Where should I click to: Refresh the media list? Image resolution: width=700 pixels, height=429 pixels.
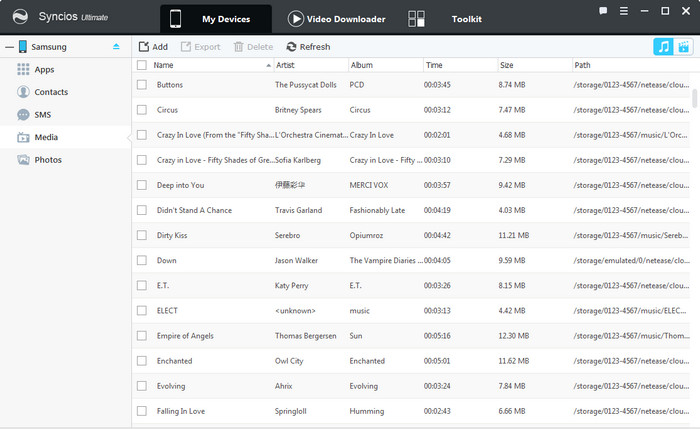pos(308,46)
